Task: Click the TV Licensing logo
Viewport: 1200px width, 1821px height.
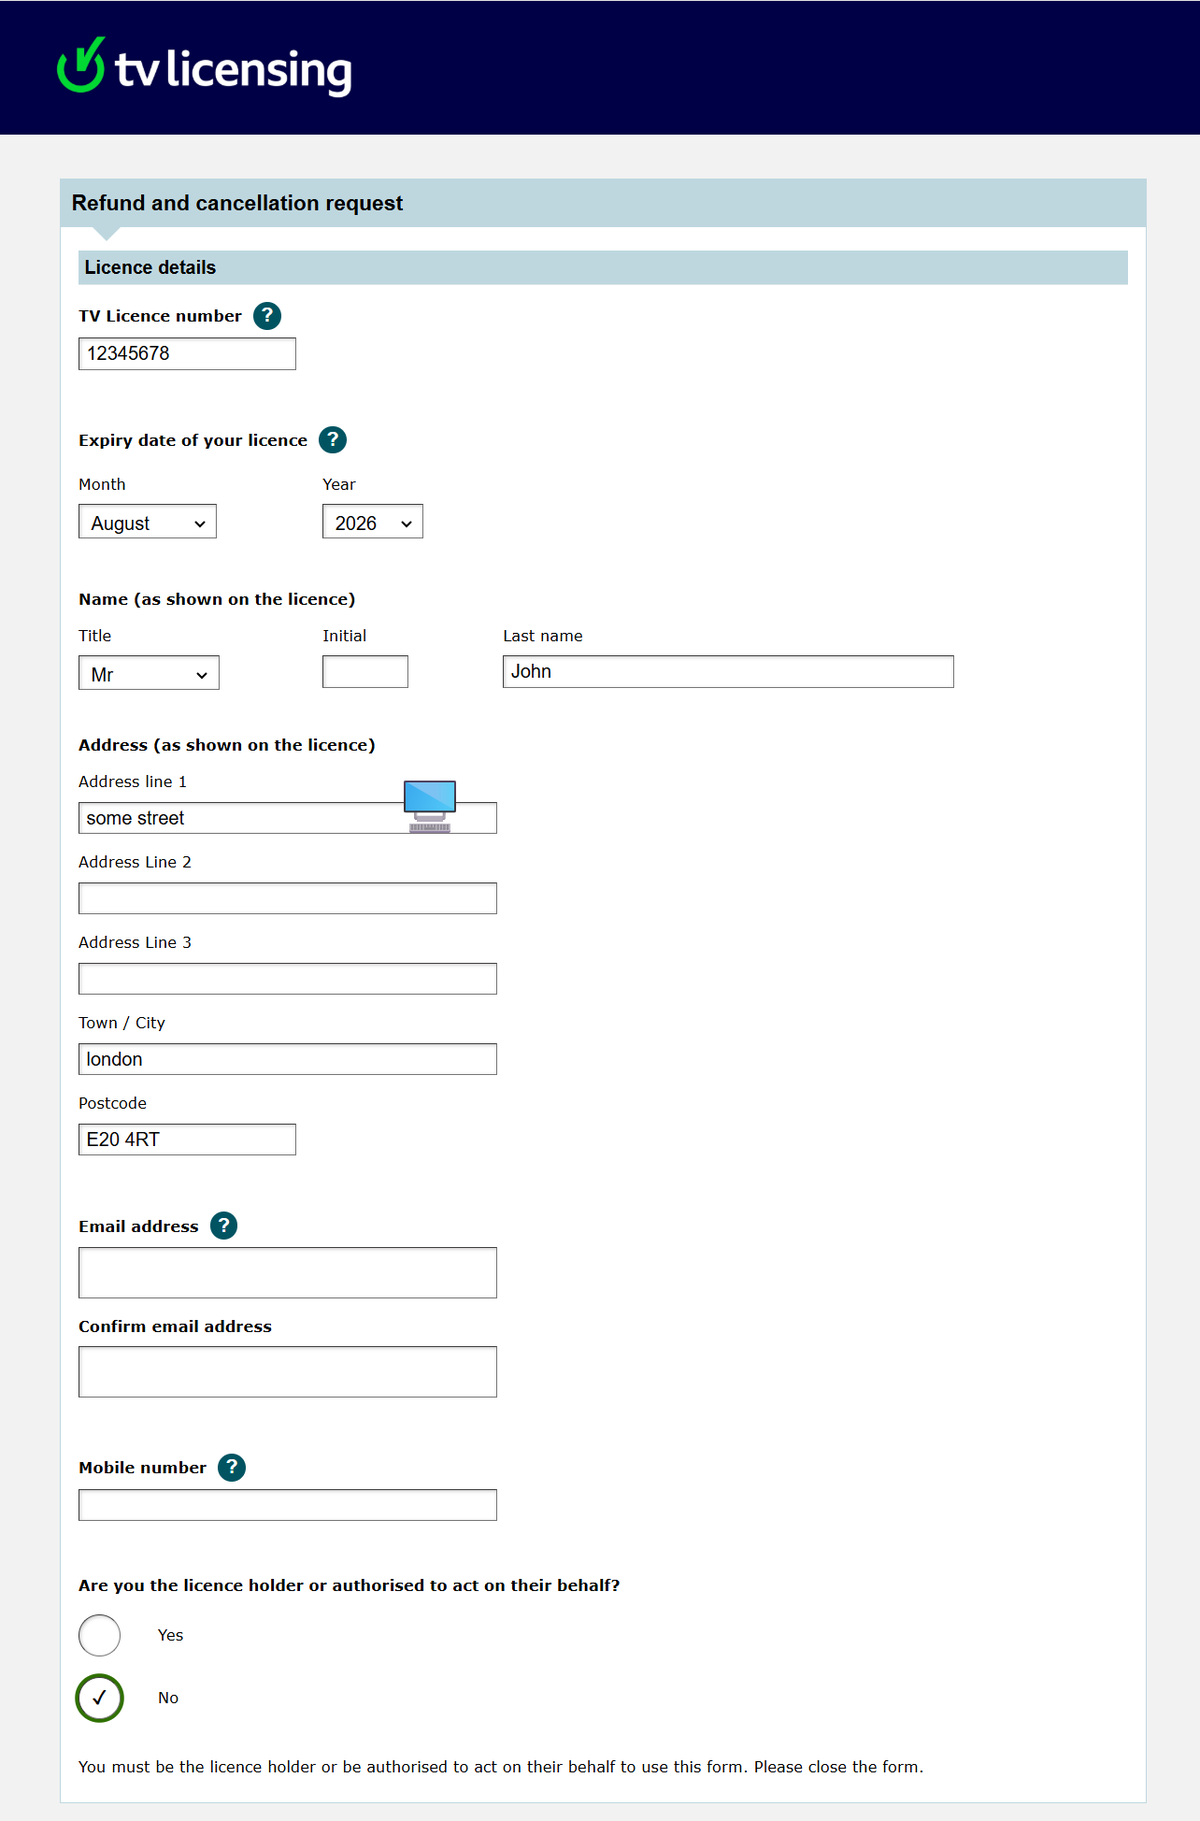Action: click(x=205, y=67)
